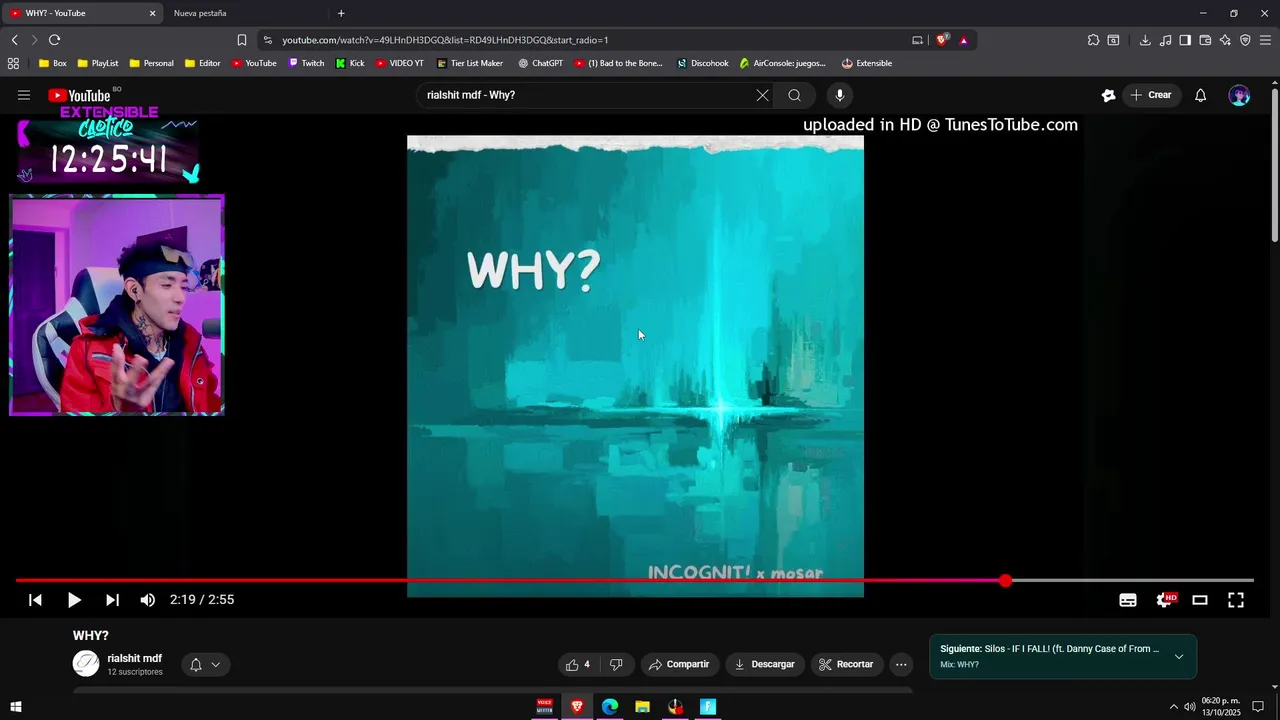The image size is (1280, 720).
Task: Bookmark this page icon
Action: 241,40
